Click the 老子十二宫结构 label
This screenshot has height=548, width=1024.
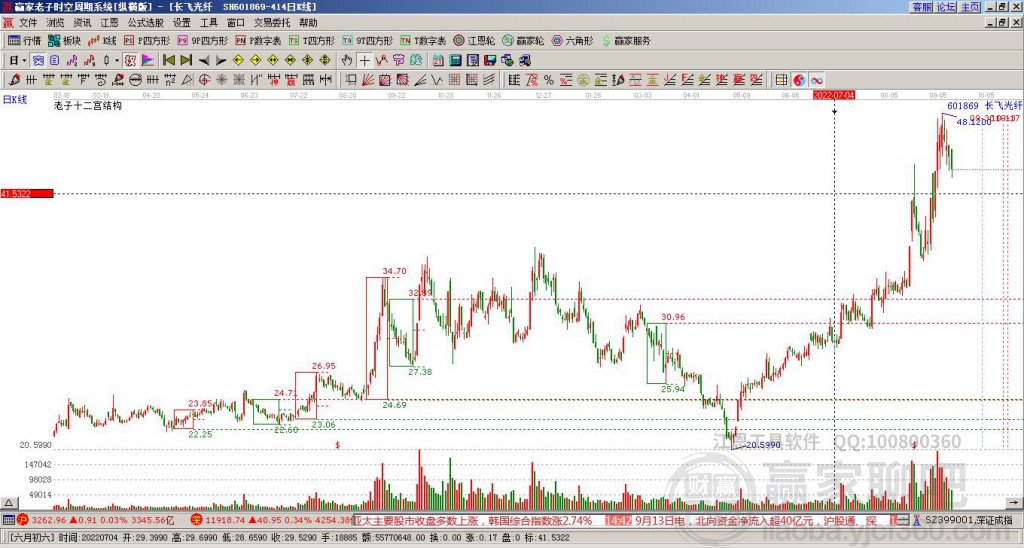click(88, 105)
